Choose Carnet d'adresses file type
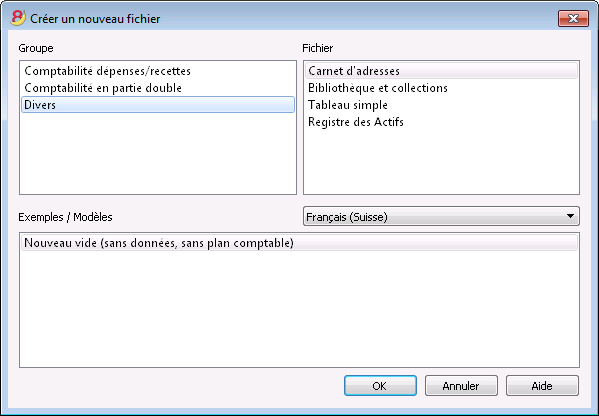Viewport: 599px width, 416px height. tap(441, 71)
